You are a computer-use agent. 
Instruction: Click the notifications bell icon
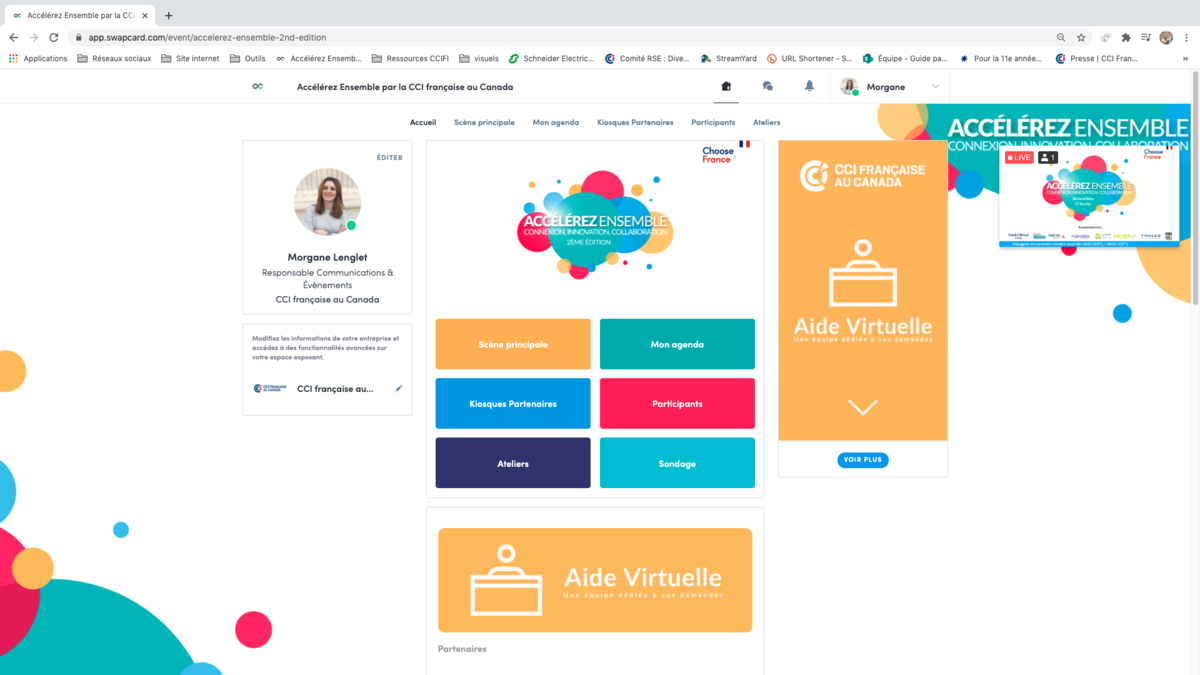coord(809,87)
